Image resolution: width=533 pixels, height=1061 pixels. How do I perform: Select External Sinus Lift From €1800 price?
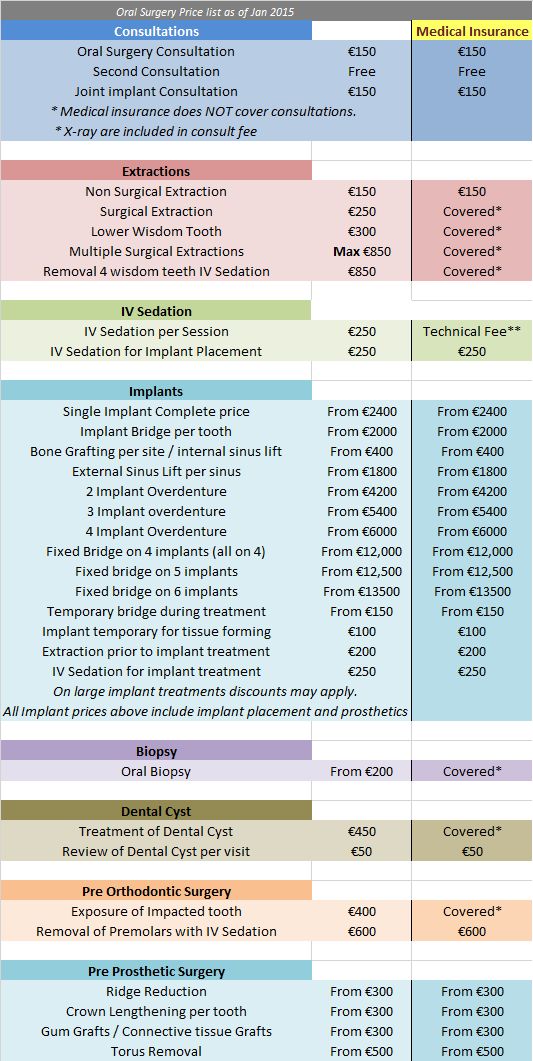[x=362, y=472]
